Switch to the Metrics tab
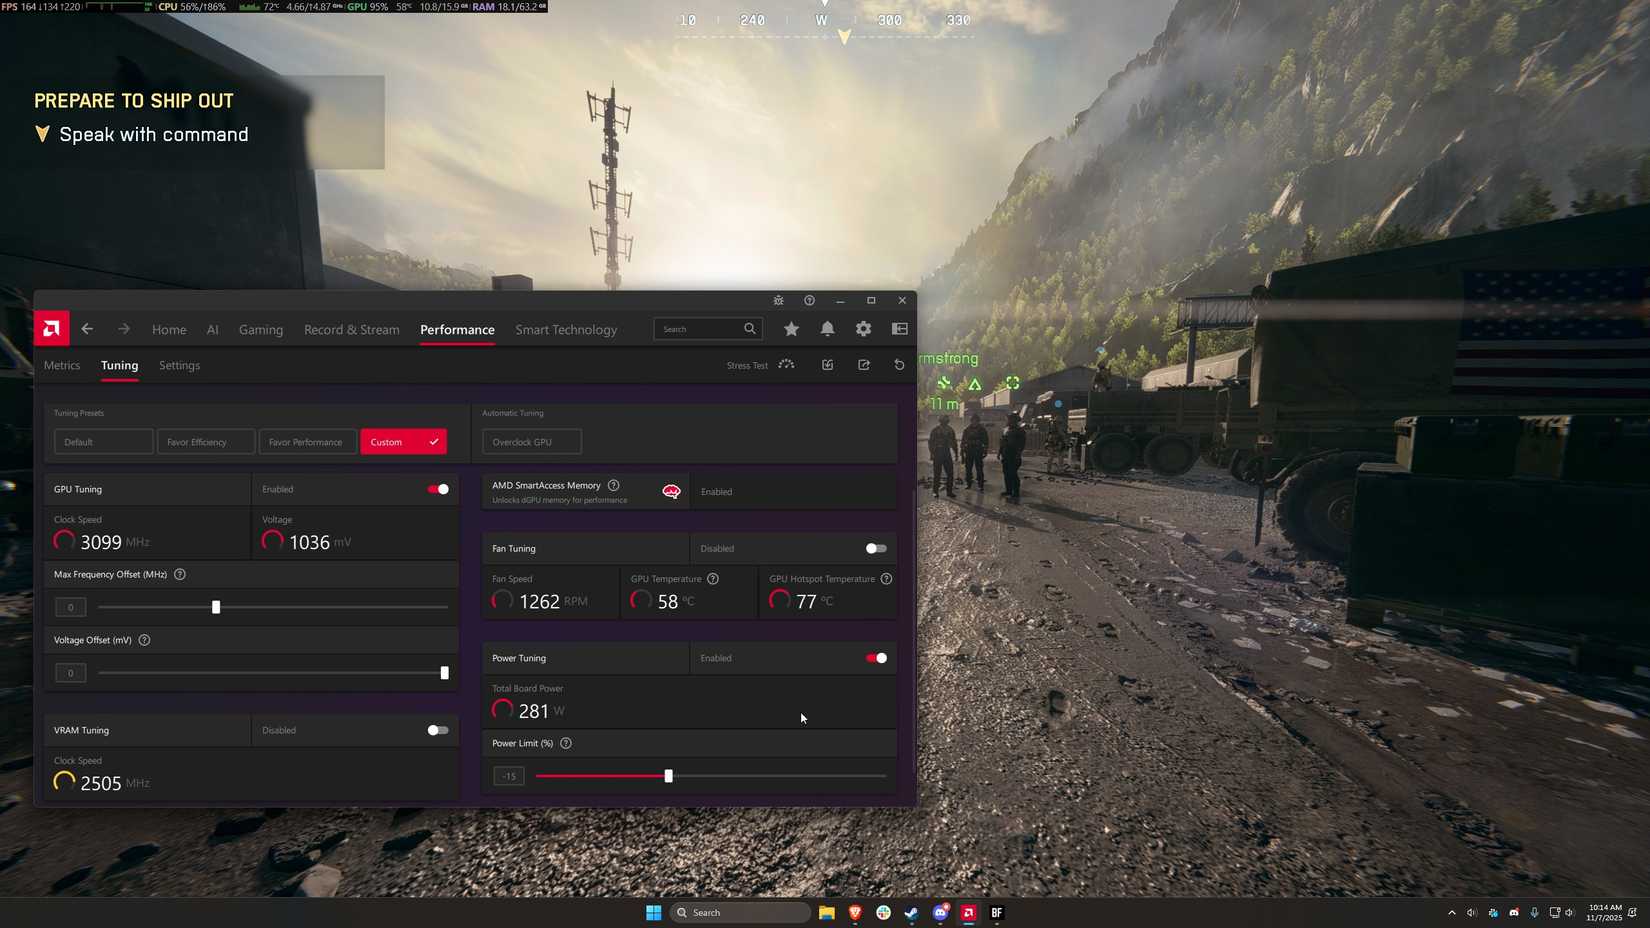 [x=61, y=365]
